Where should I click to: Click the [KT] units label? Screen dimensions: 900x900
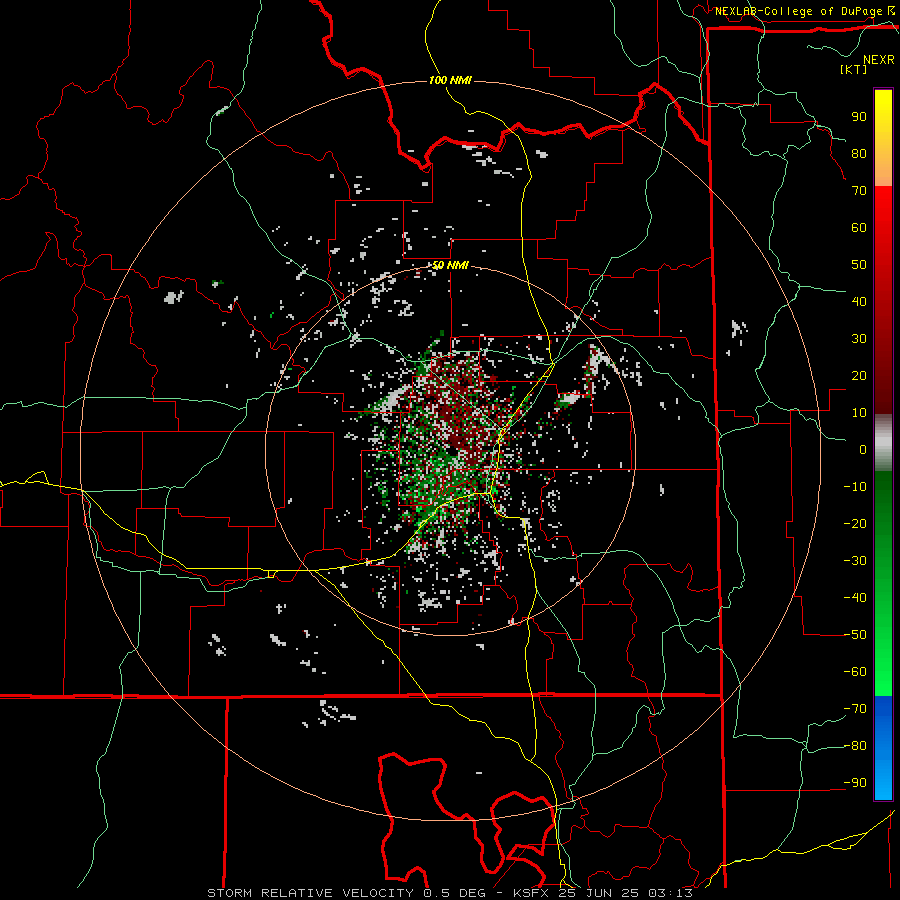[x=854, y=69]
